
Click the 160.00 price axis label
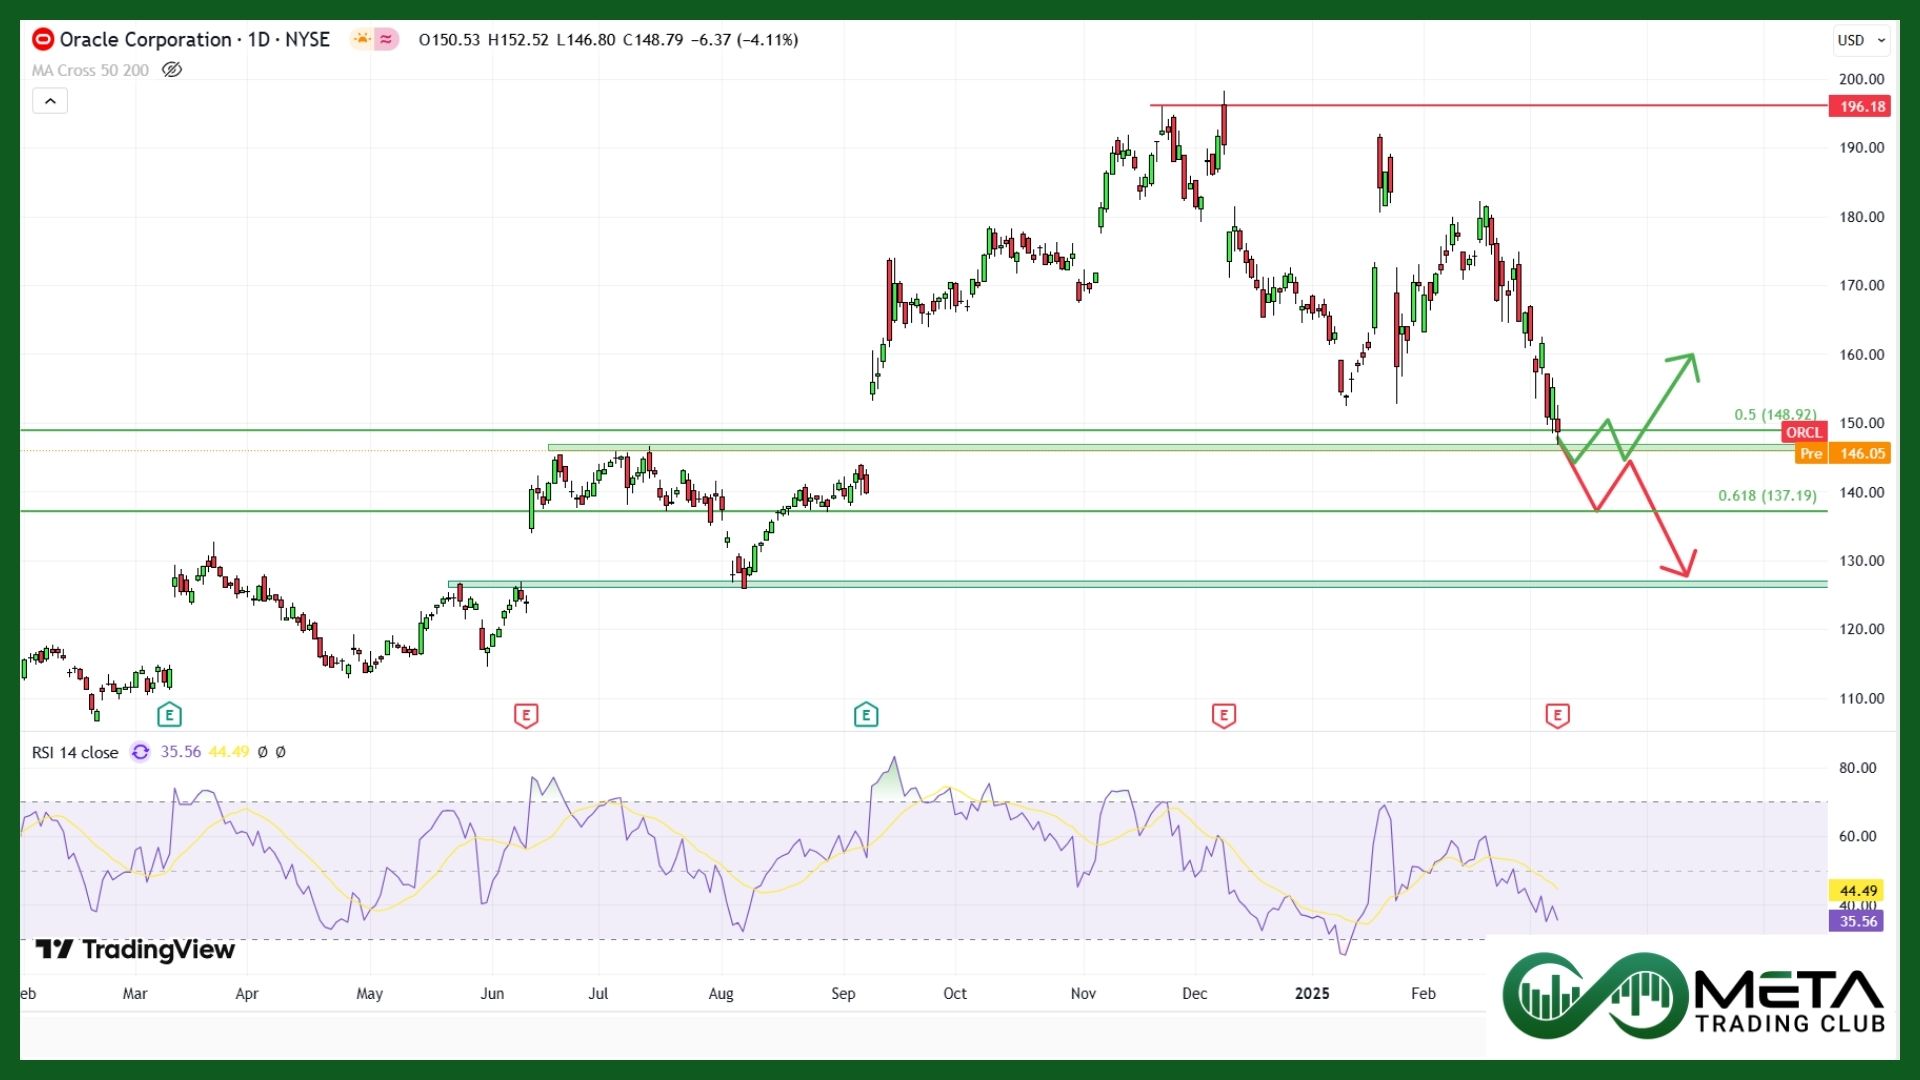(1861, 354)
